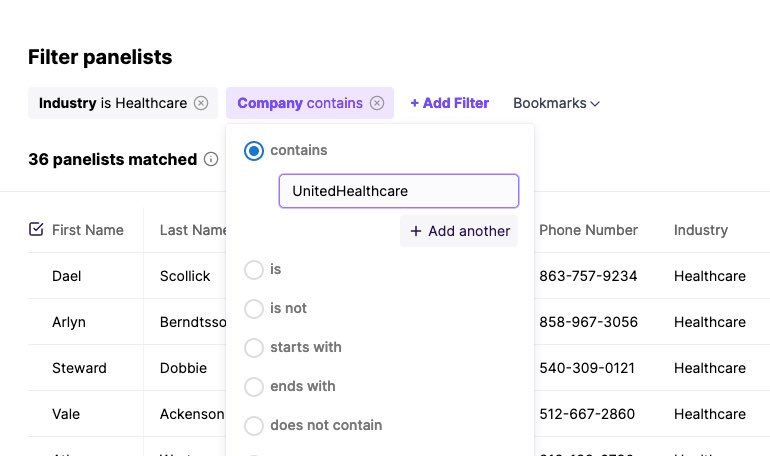Remove the Company contains filter
Image resolution: width=770 pixels, height=456 pixels.
coord(377,103)
